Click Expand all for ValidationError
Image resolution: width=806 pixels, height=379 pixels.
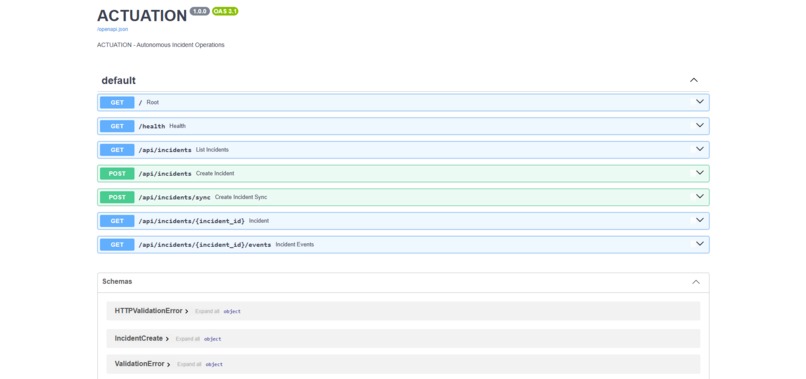click(189, 364)
